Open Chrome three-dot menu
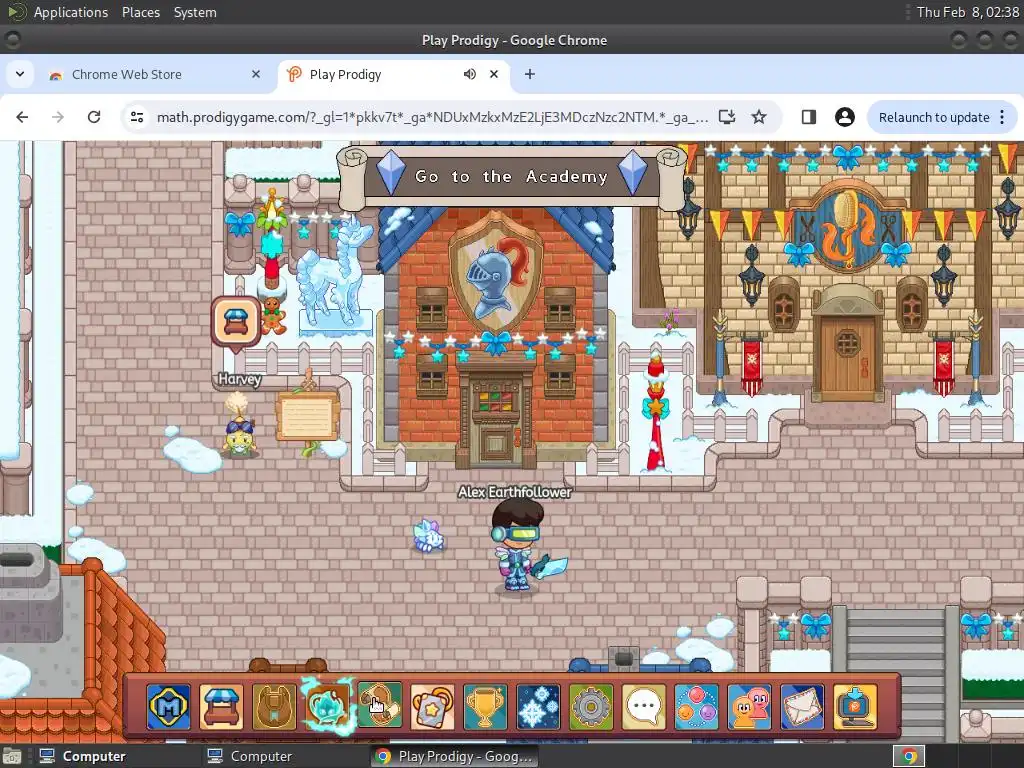Viewport: 1024px width, 768px height. click(x=1003, y=118)
